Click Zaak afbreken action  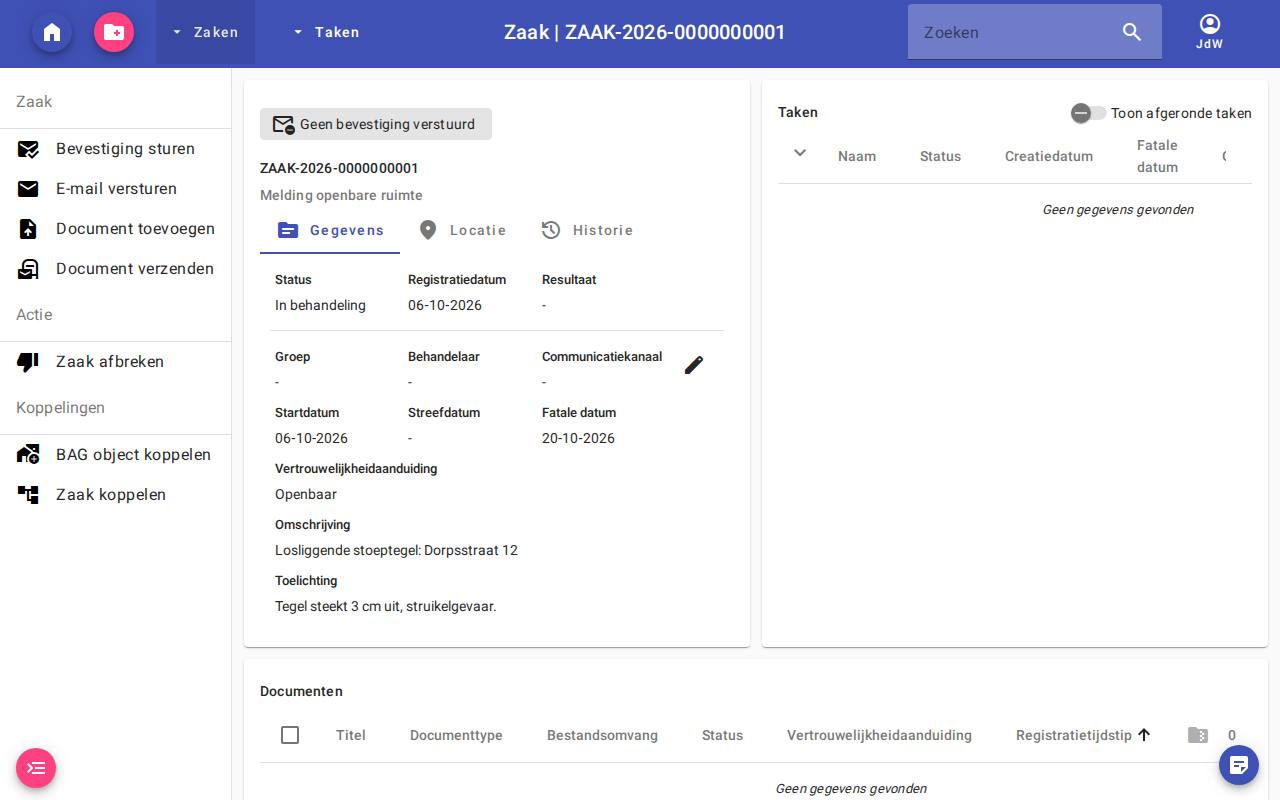(x=116, y=362)
